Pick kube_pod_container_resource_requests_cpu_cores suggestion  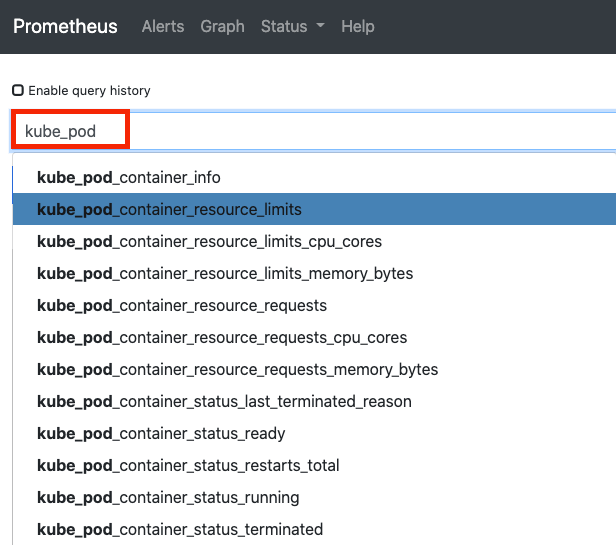(x=314, y=338)
